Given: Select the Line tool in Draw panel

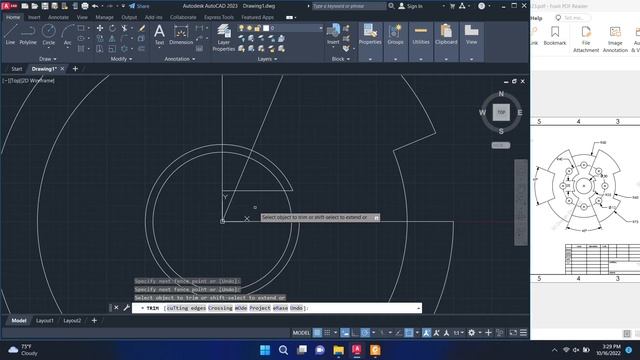Looking at the screenshot, I should (x=10, y=34).
